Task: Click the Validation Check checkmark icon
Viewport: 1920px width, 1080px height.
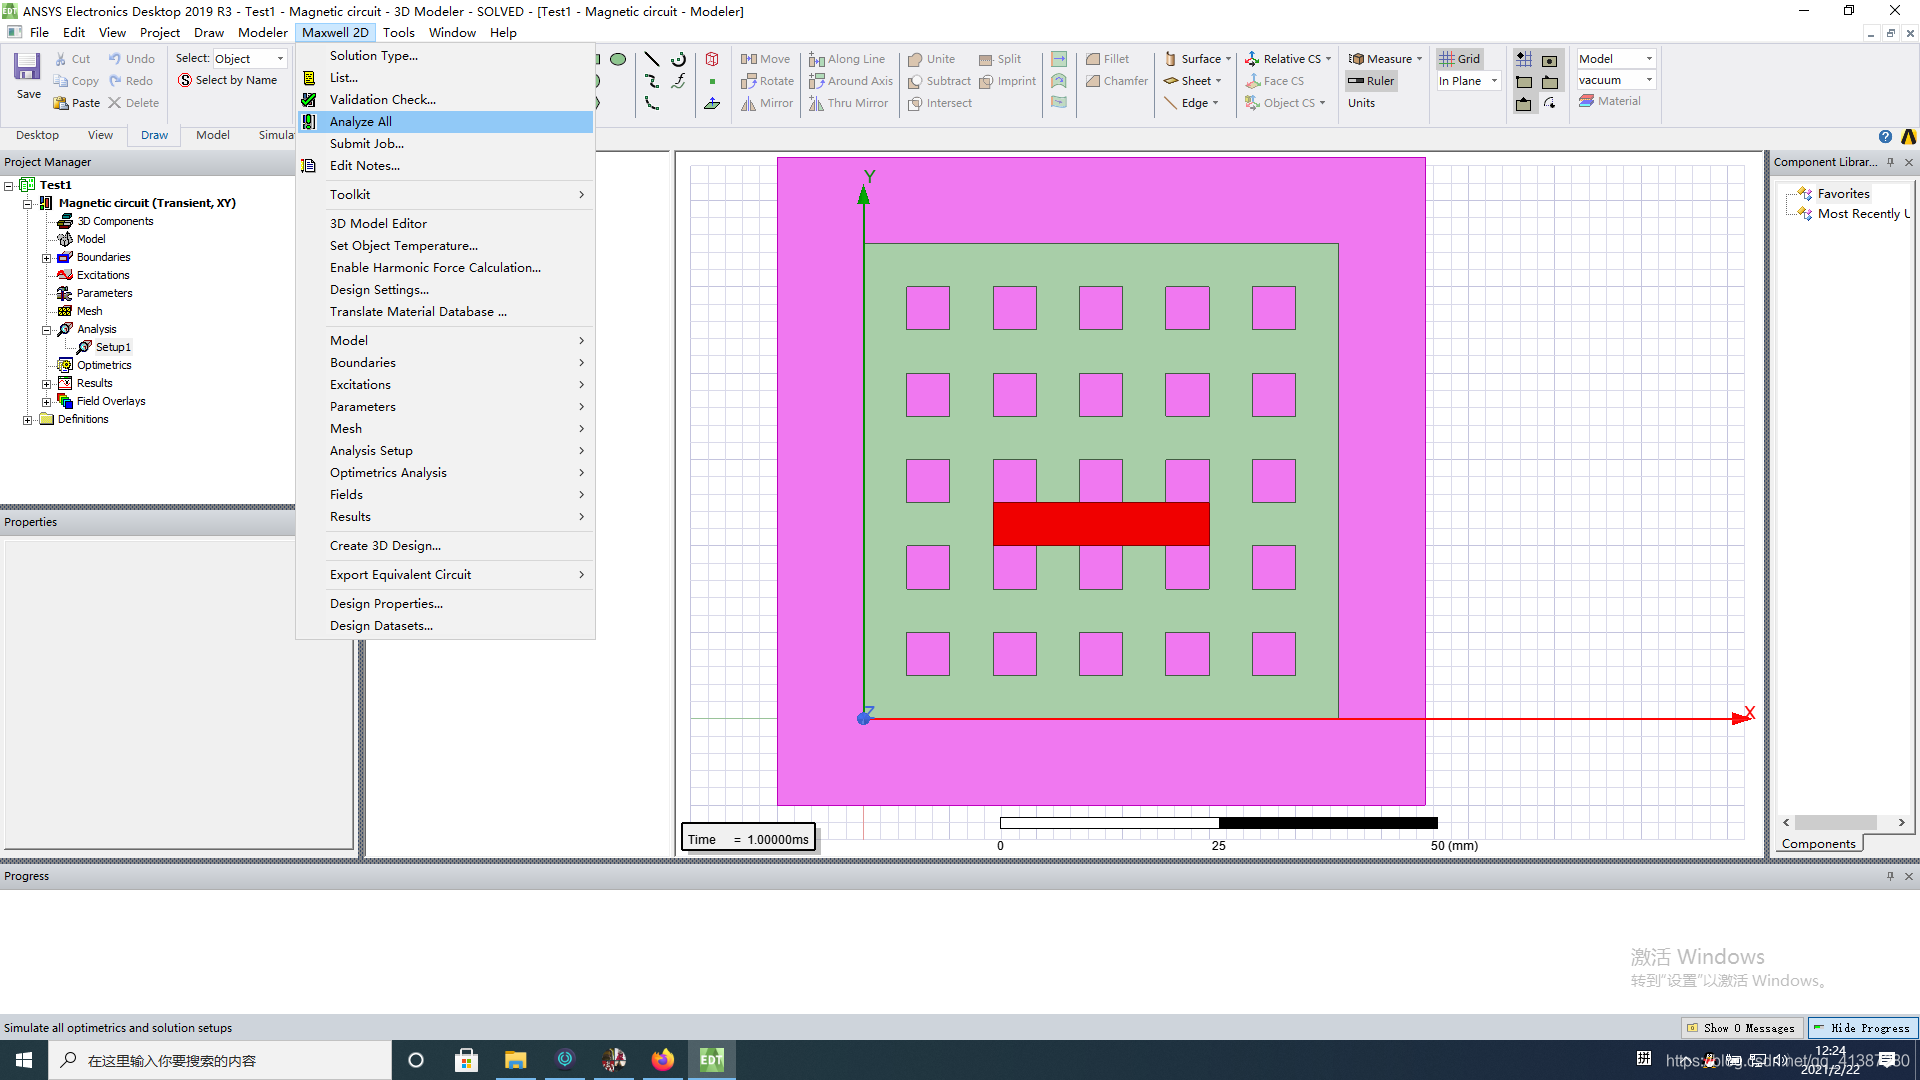Action: pos(309,100)
